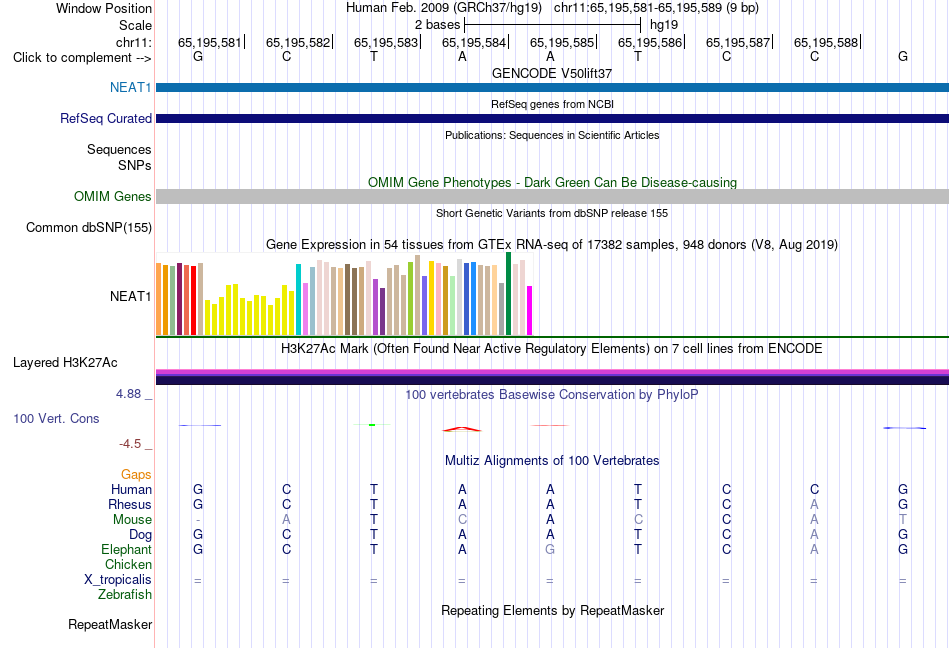The height and width of the screenshot is (648, 950).
Task: Click the Elephant G mismatch in the fifth column
Action: point(550,549)
